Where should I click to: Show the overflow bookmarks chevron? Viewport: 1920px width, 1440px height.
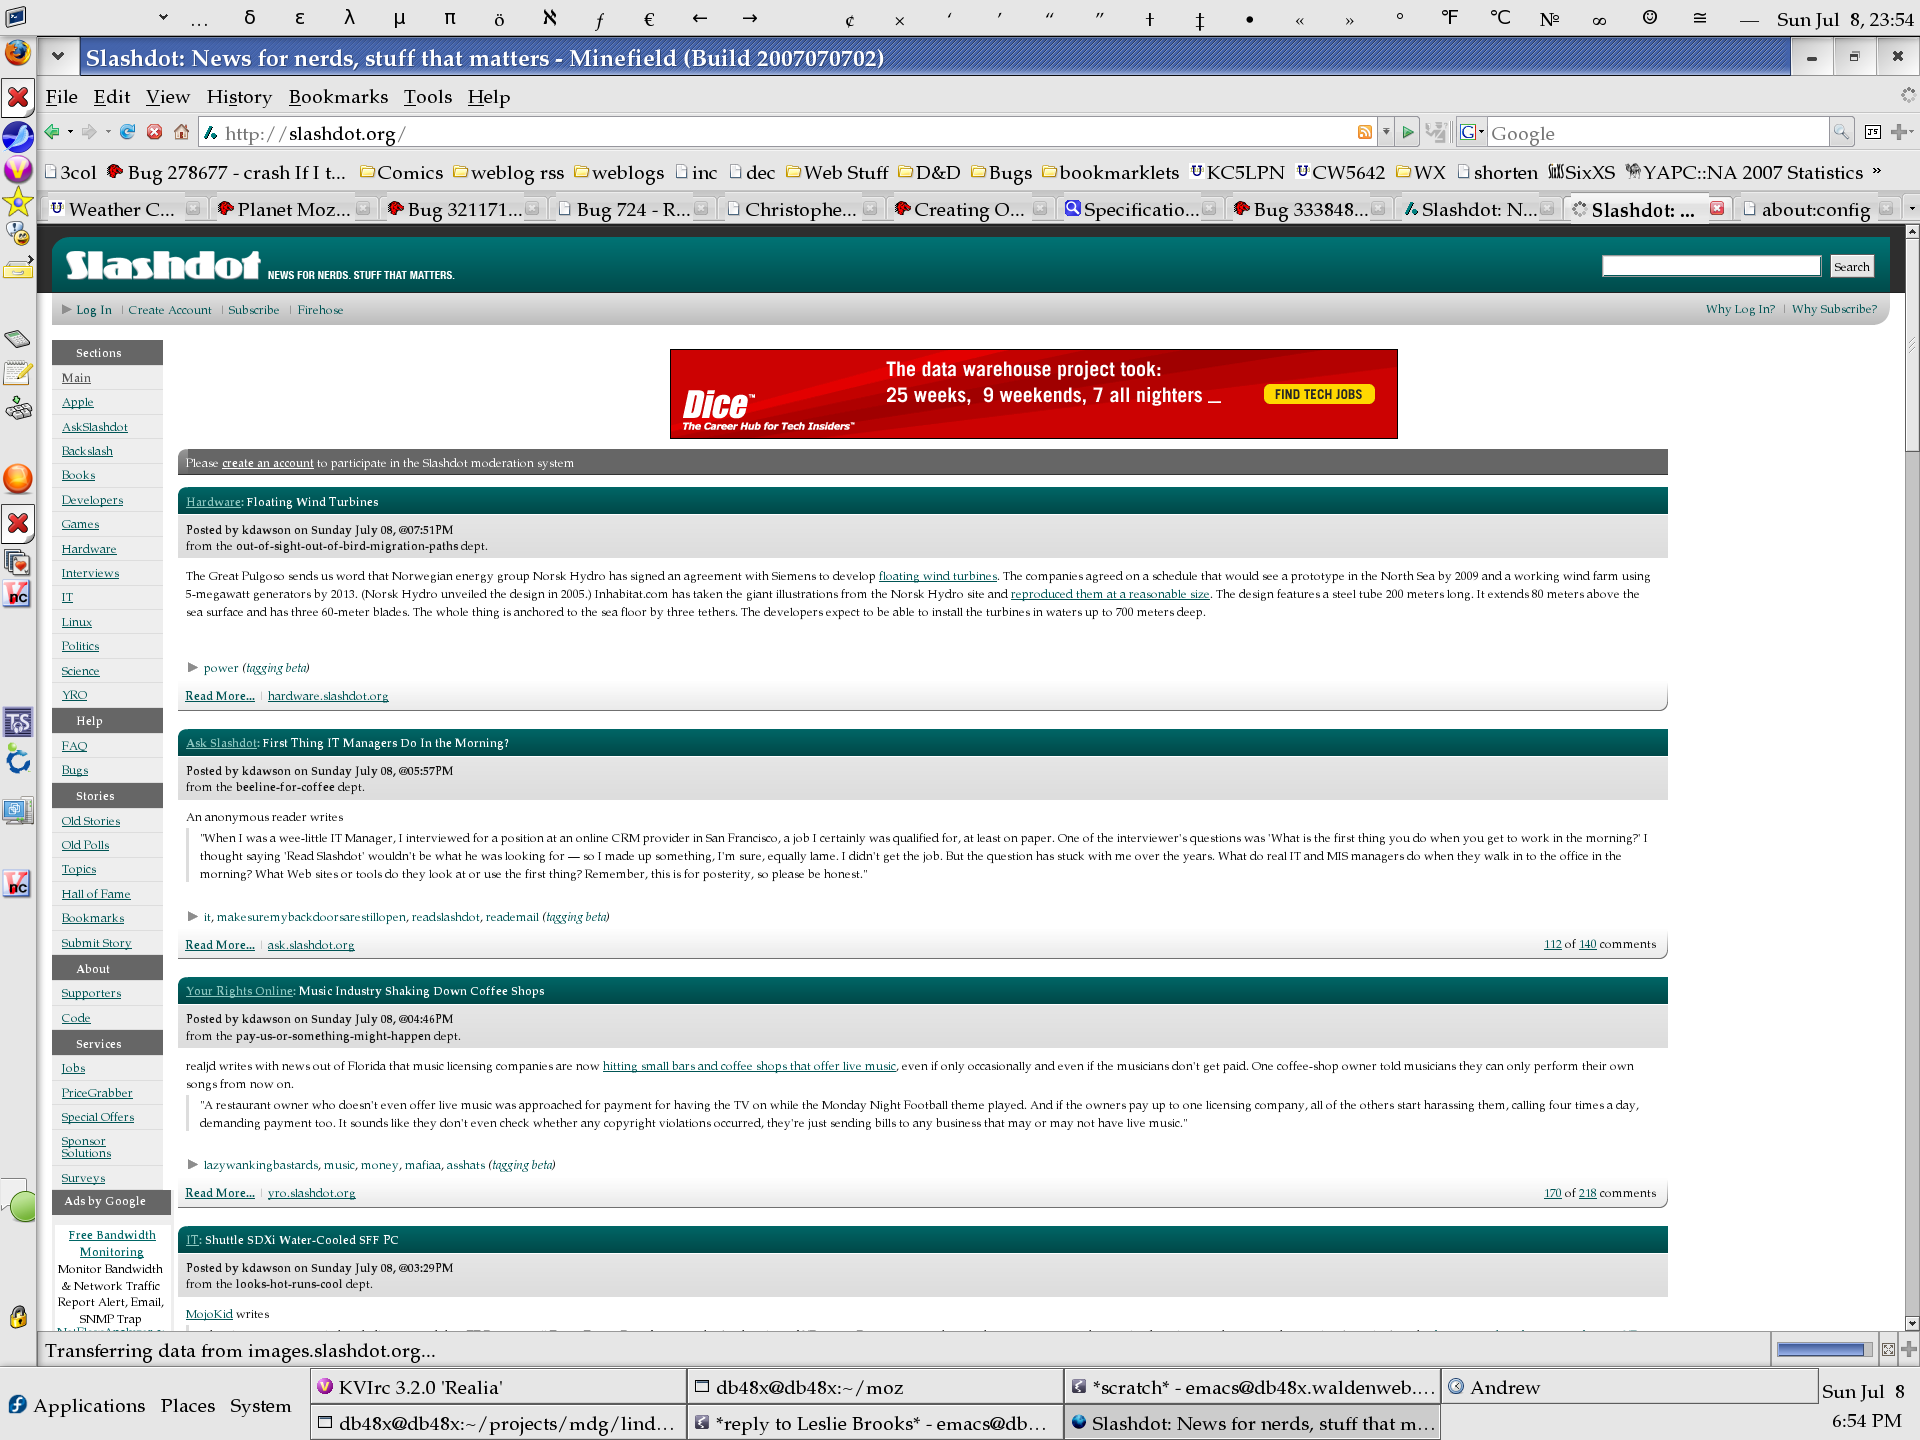[1877, 171]
